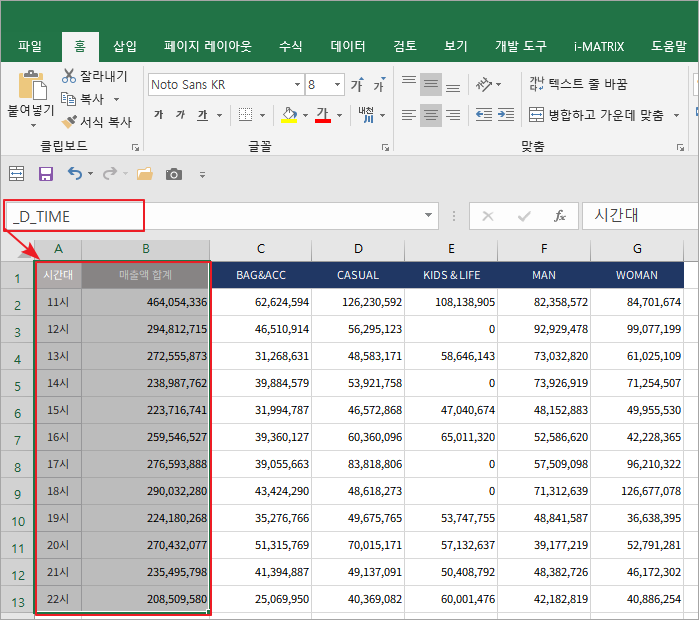The image size is (699, 620).
Task: Toggle Wrap Text (텍스트 줄 바꿈)
Action: [578, 84]
